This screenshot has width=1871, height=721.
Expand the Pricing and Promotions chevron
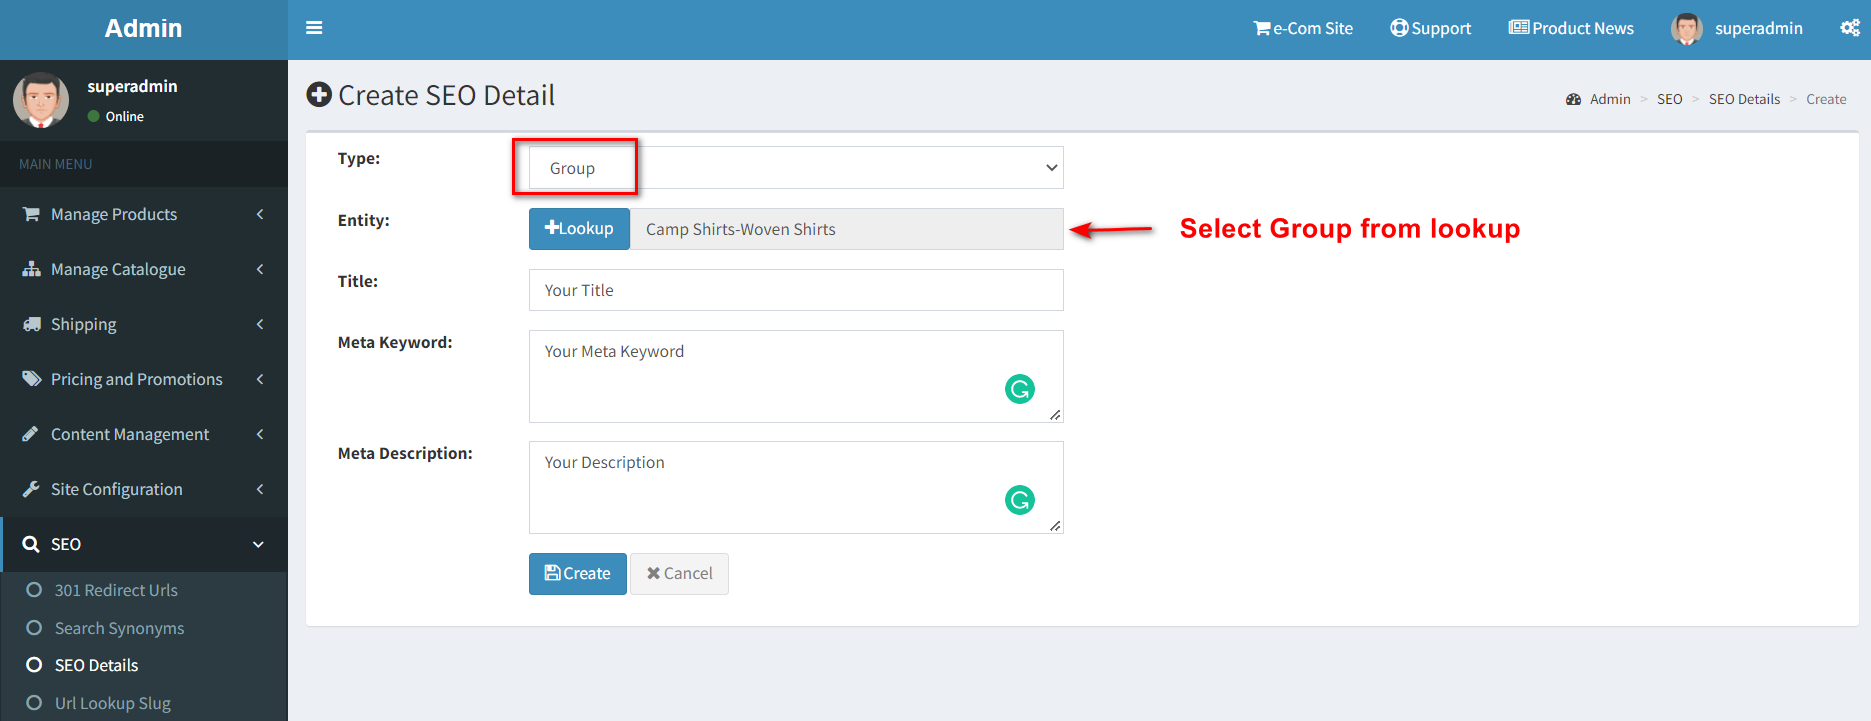pyautogui.click(x=260, y=379)
